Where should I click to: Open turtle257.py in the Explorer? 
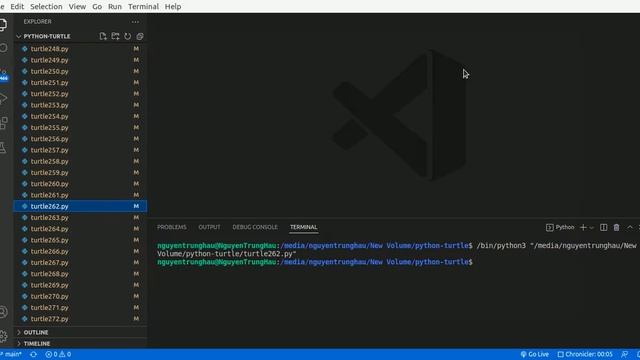[81, 150]
